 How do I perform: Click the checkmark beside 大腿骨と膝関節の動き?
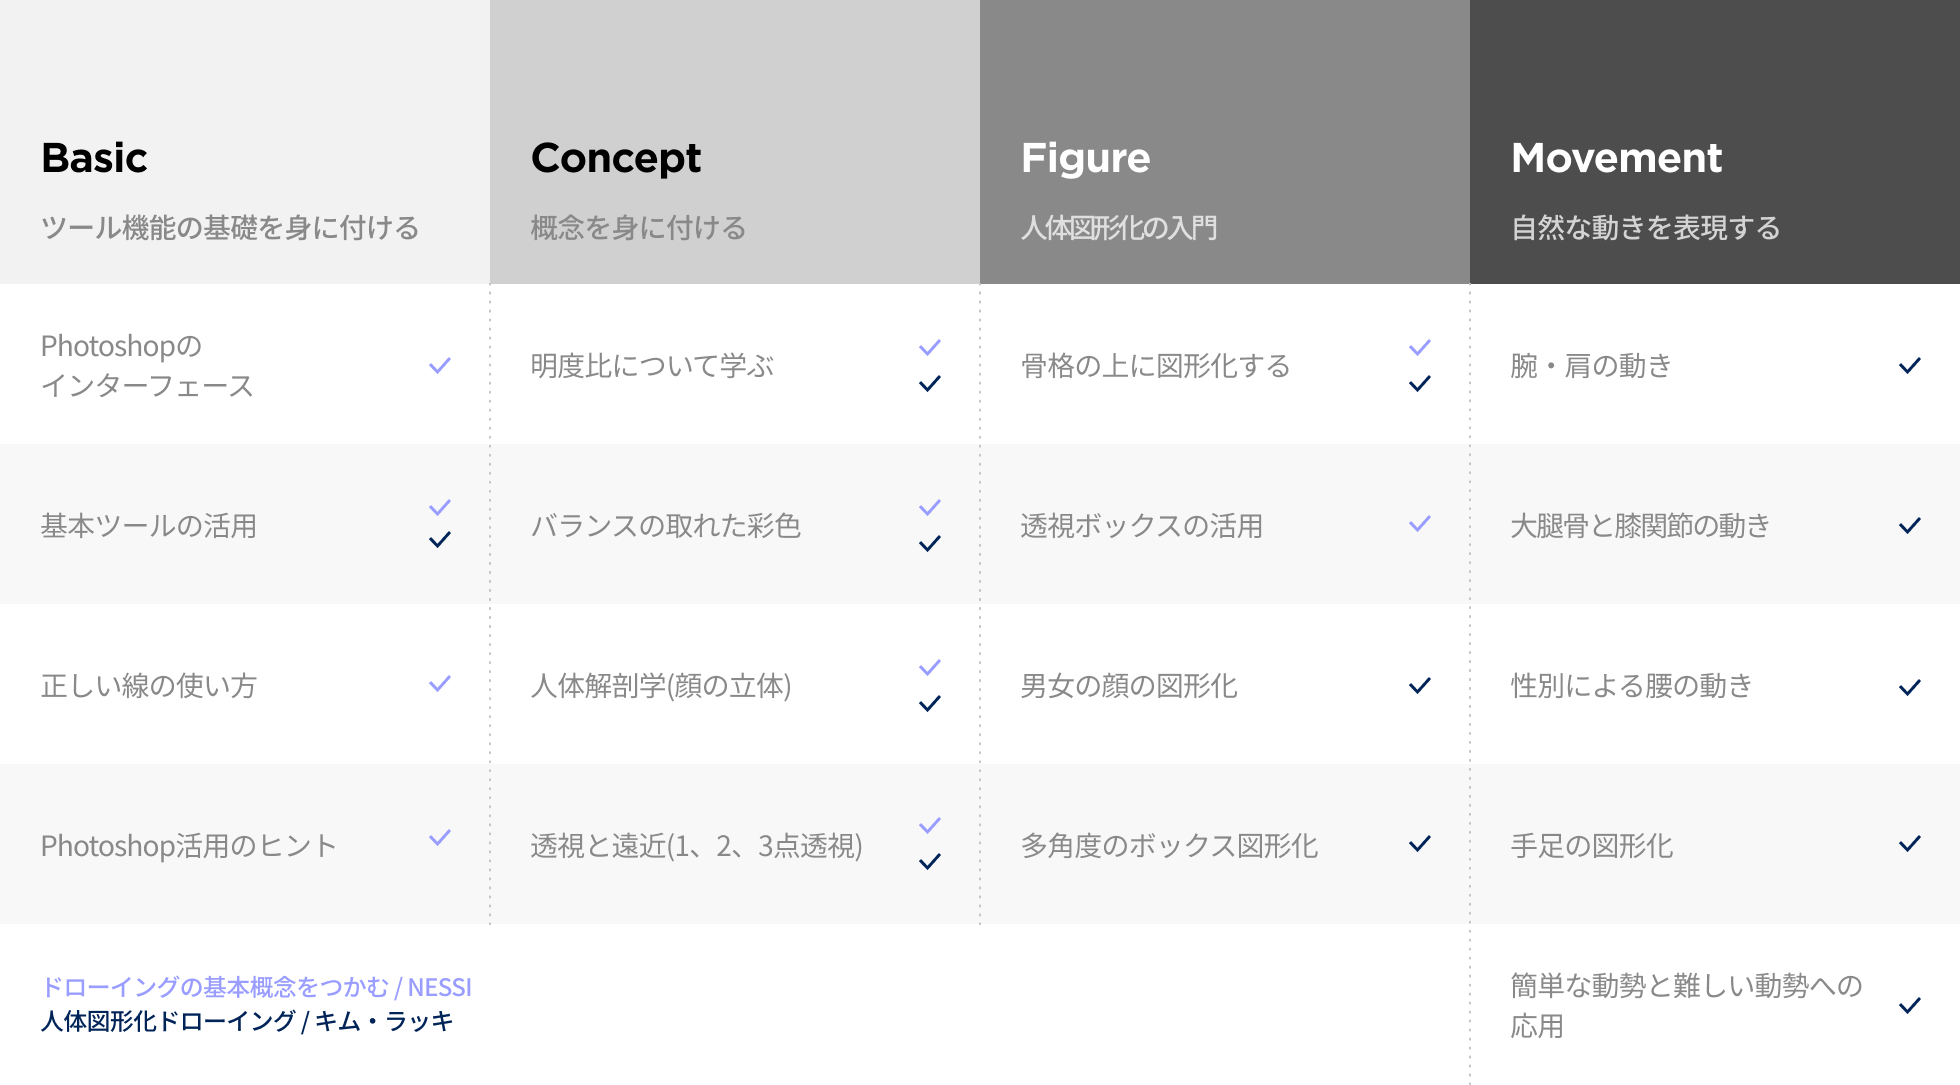(x=1910, y=525)
